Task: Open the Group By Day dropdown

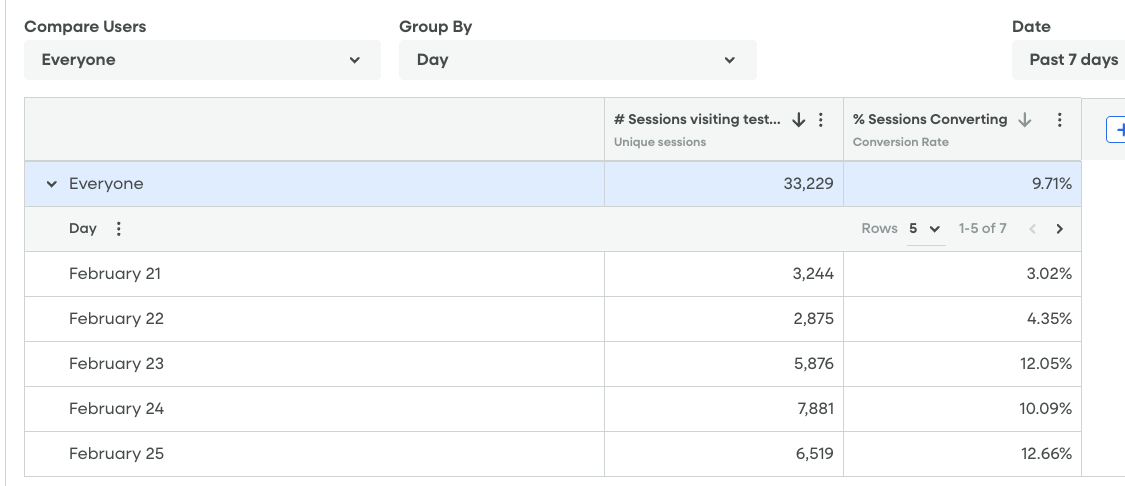Action: pyautogui.click(x=577, y=60)
